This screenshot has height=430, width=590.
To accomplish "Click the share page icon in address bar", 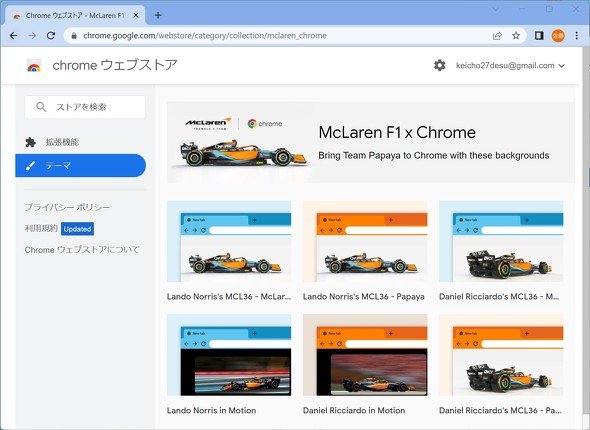I will click(497, 36).
